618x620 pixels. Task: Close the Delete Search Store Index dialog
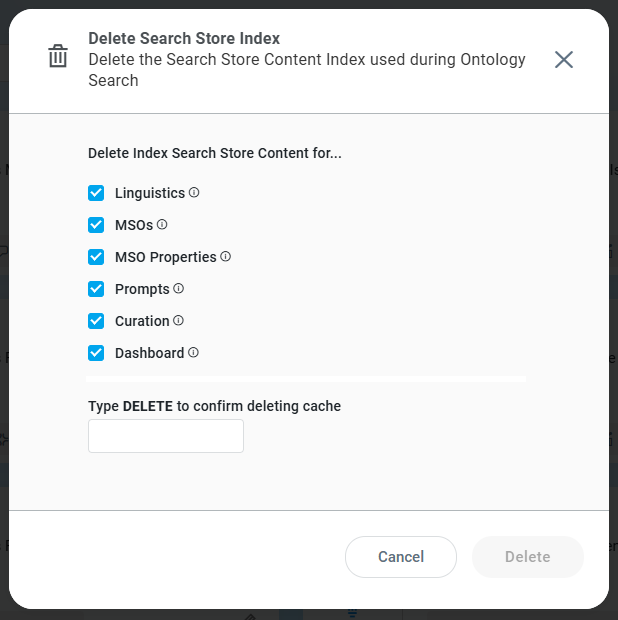coord(564,59)
